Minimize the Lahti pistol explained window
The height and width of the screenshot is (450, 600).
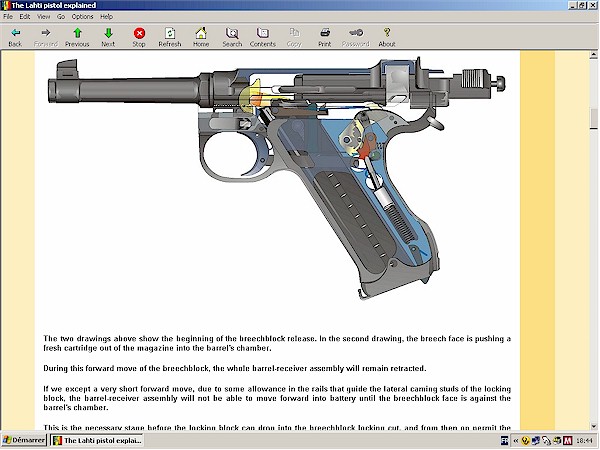[x=572, y=5]
